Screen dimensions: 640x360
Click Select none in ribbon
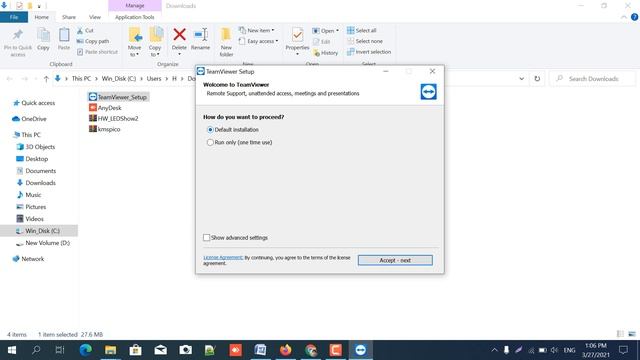[365, 41]
